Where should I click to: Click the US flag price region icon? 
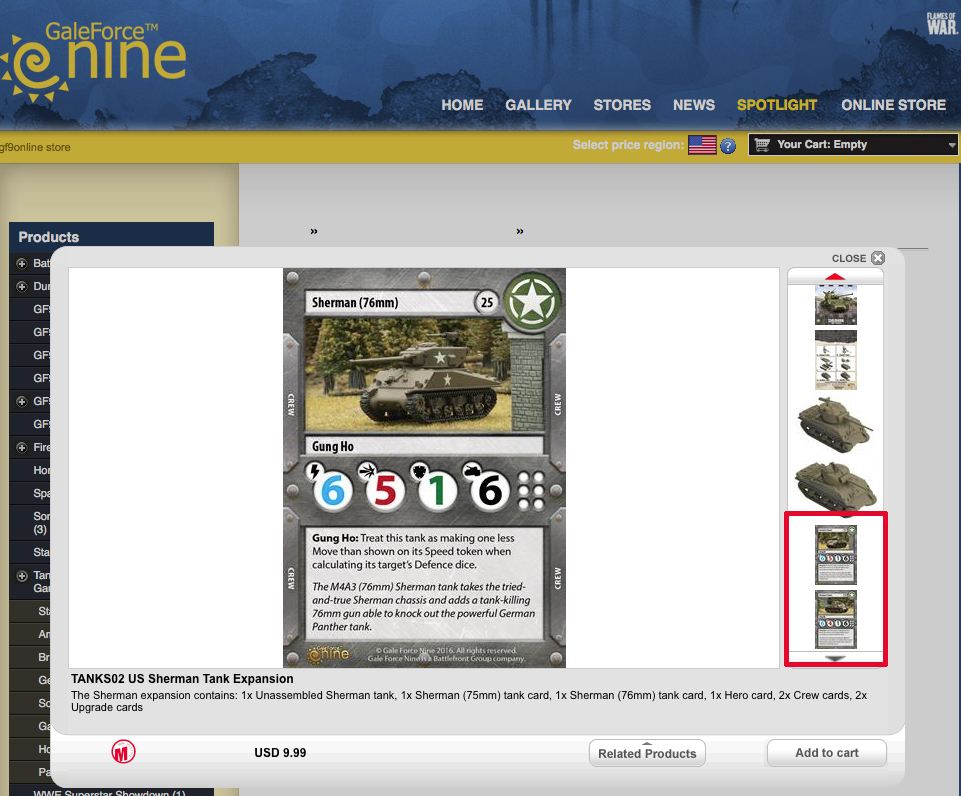pos(702,145)
